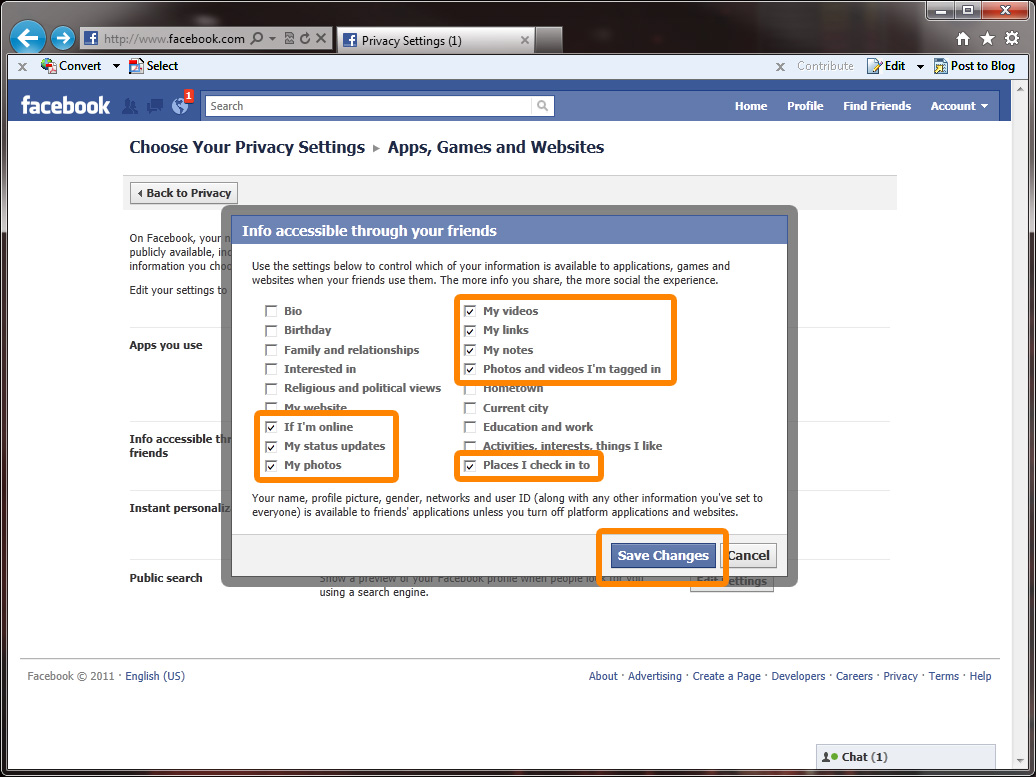Enable Religious and political views

coord(271,388)
